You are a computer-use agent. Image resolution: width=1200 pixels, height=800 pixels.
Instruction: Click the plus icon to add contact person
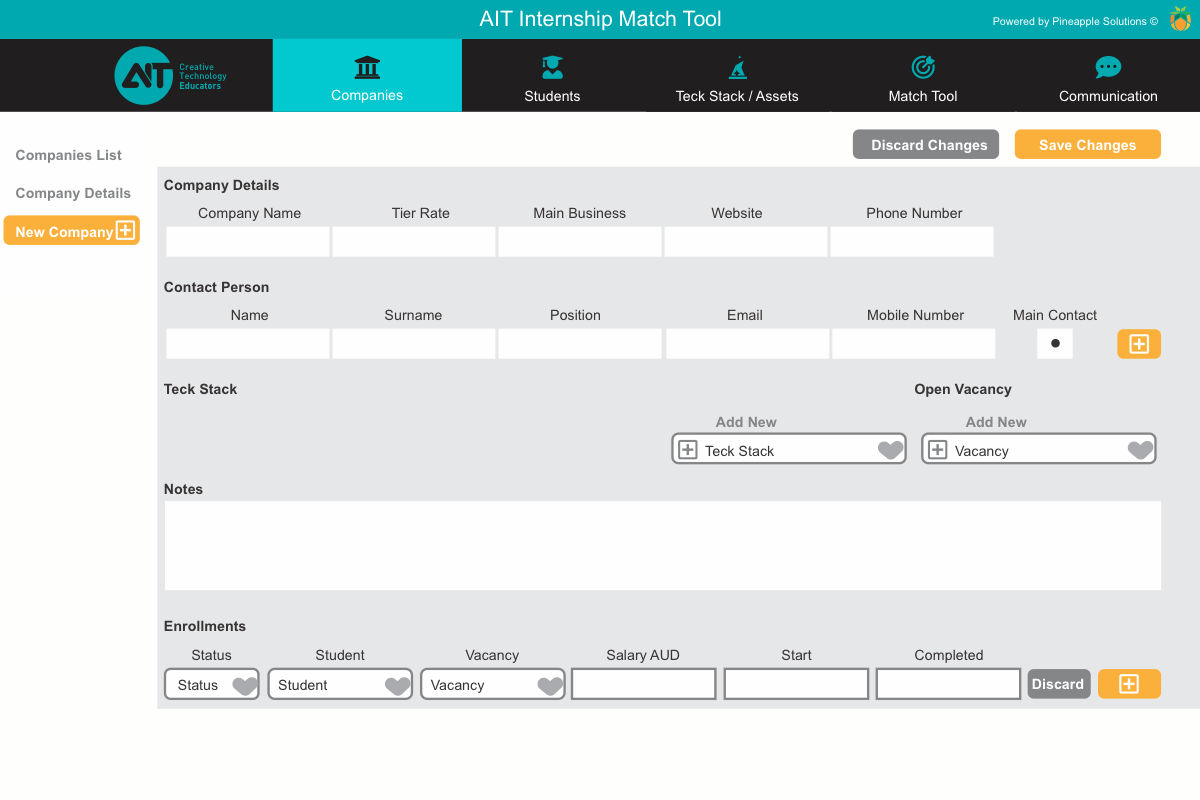point(1138,344)
